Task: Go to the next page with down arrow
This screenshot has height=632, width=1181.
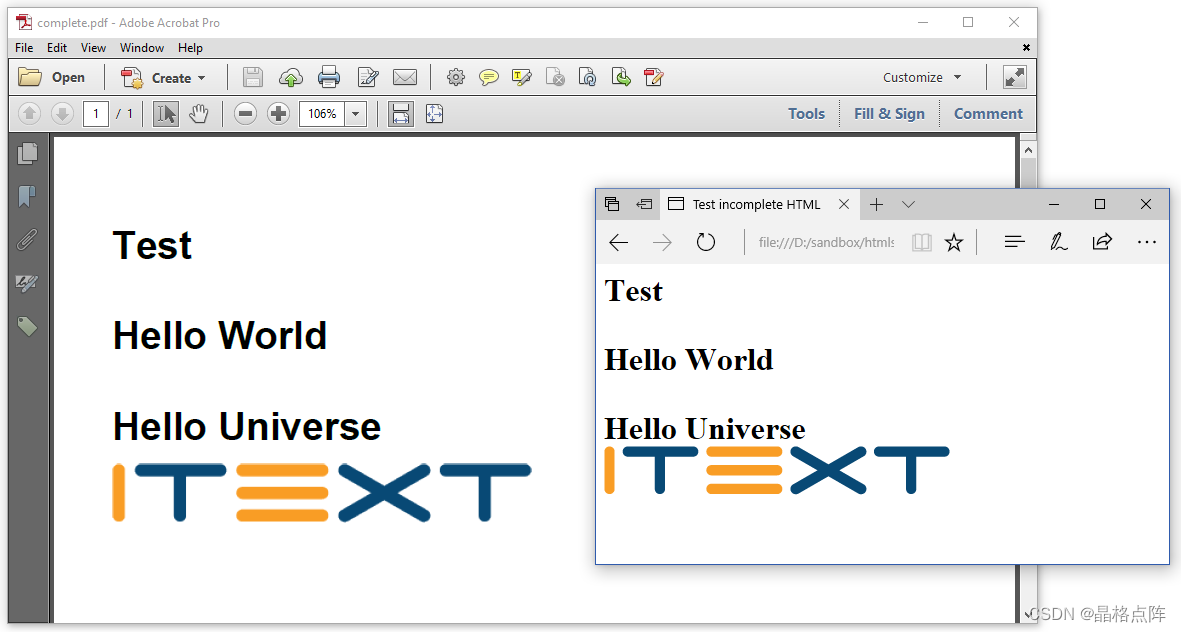Action: (x=63, y=114)
